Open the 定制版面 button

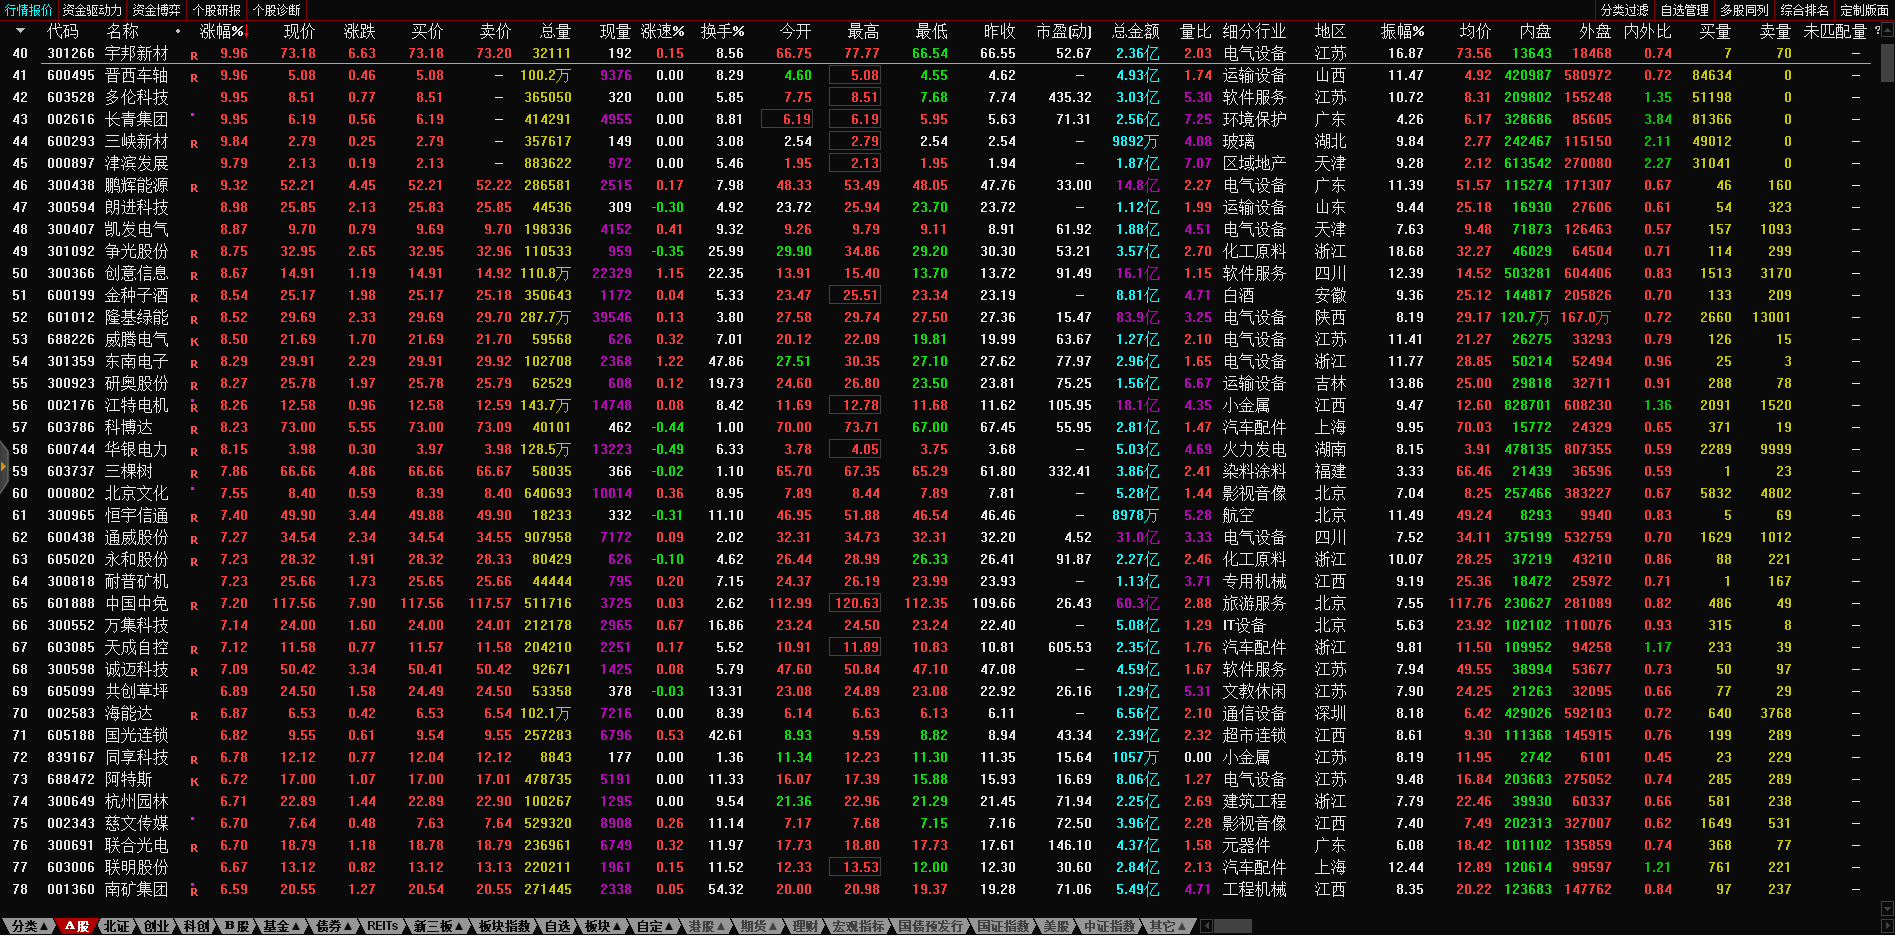click(x=1864, y=10)
